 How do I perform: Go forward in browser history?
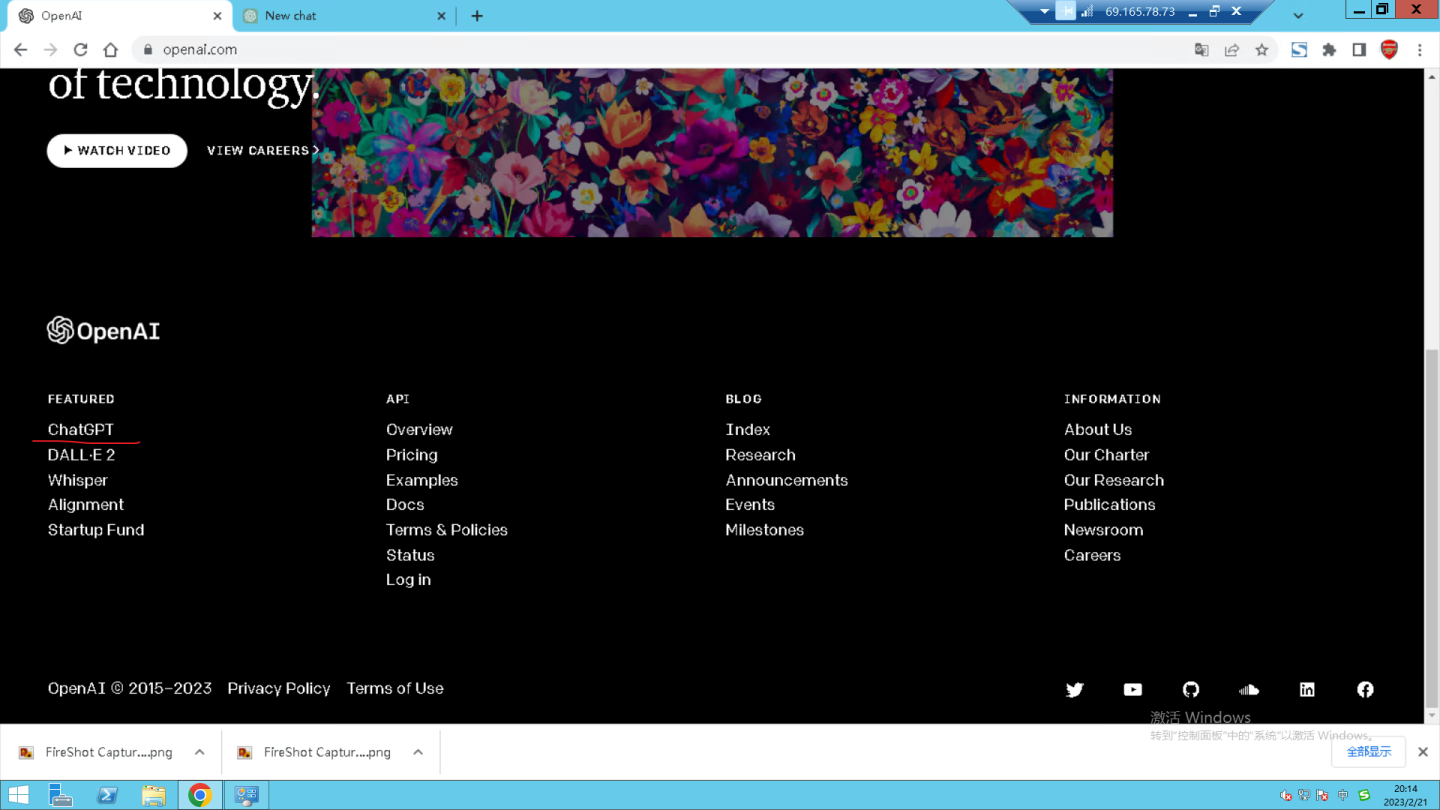pyautogui.click(x=51, y=49)
